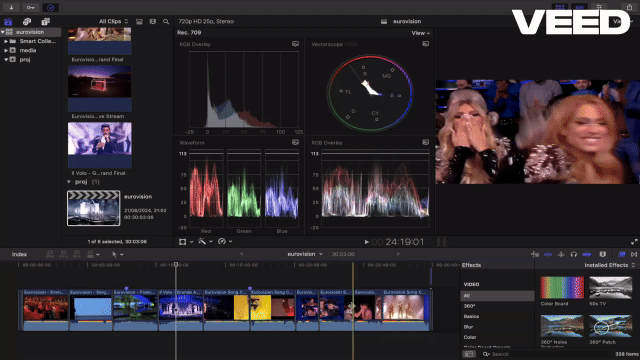The width and height of the screenshot is (640, 360).
Task: Collapse the proj event in sidebar
Action: click(6, 60)
